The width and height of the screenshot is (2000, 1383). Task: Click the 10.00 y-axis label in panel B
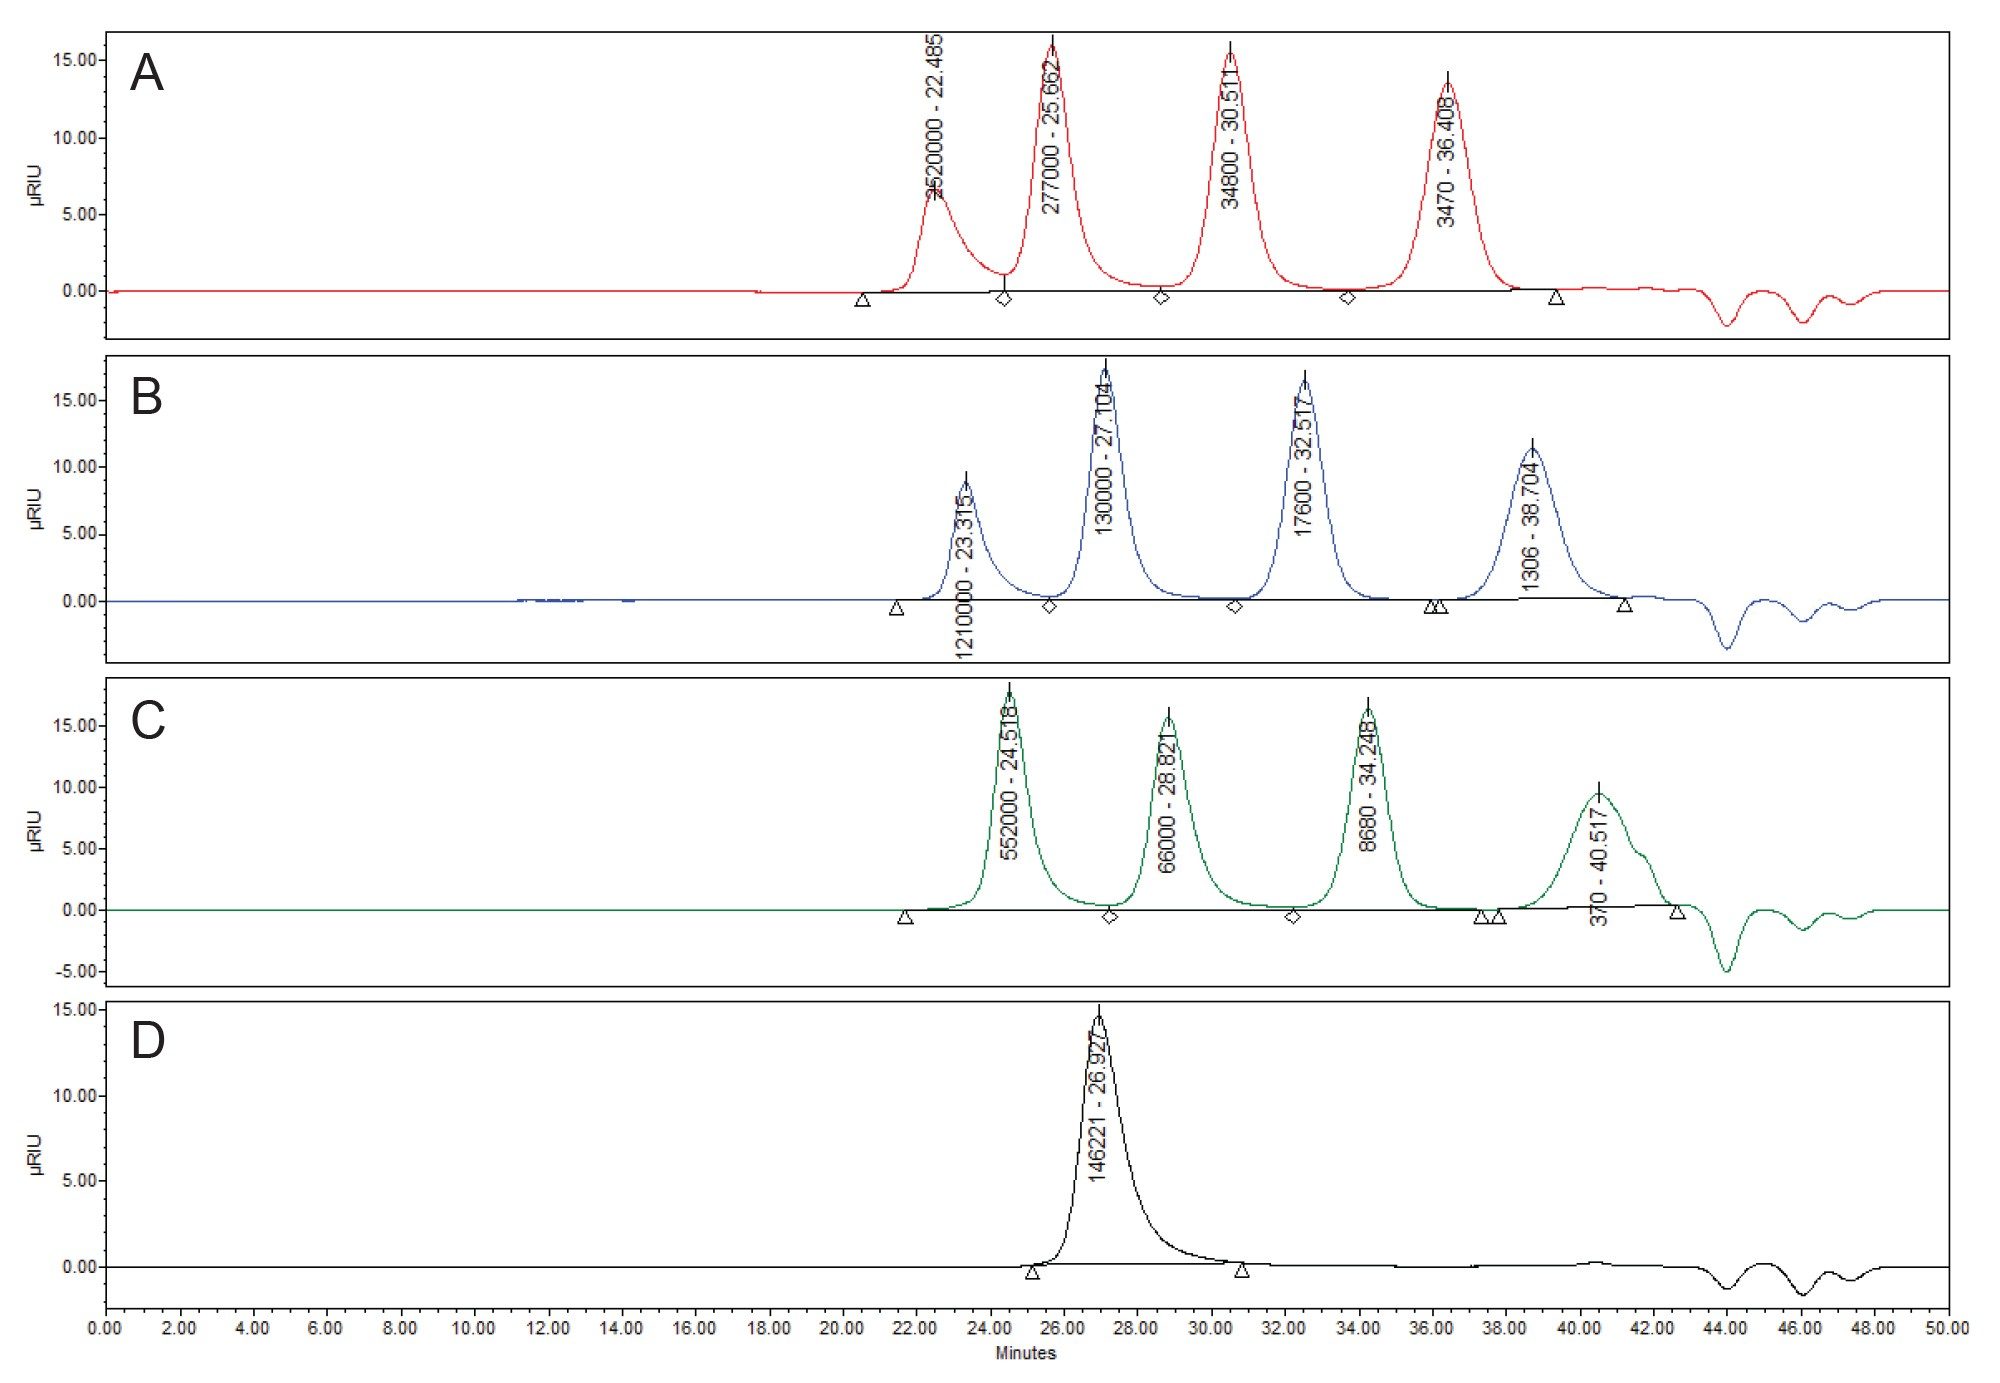click(x=76, y=467)
